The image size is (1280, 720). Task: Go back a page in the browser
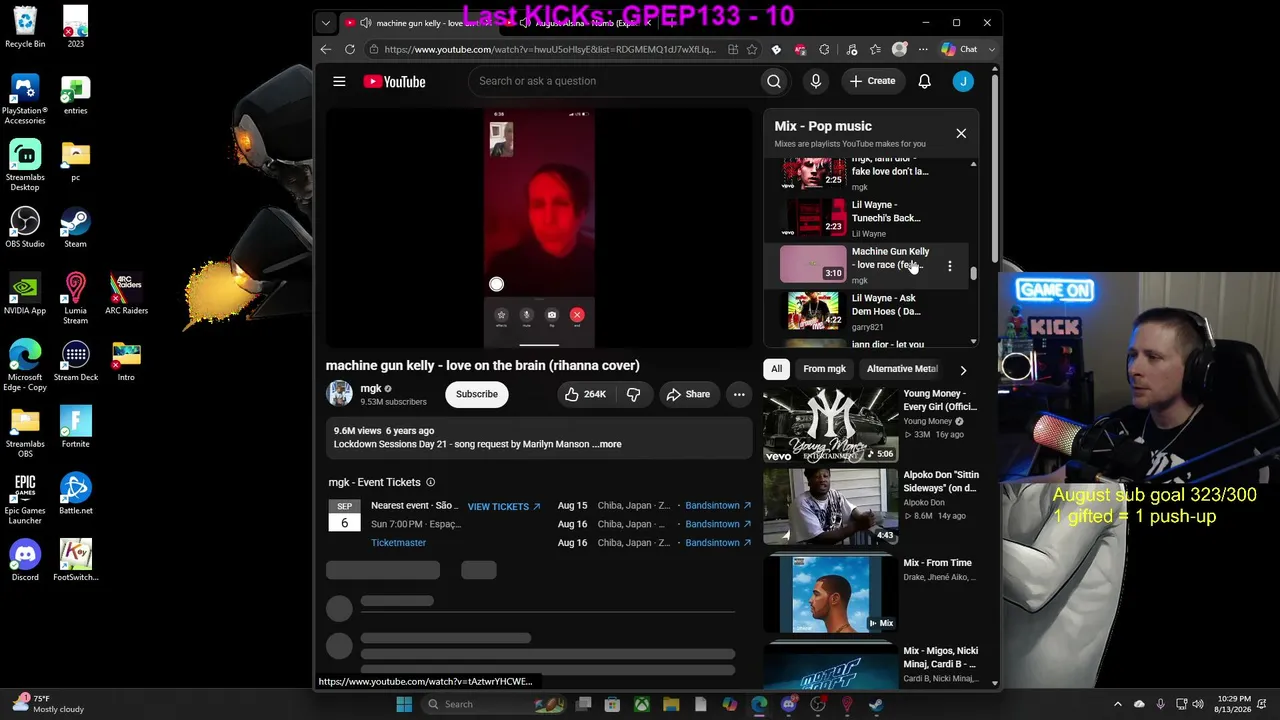tap(326, 49)
